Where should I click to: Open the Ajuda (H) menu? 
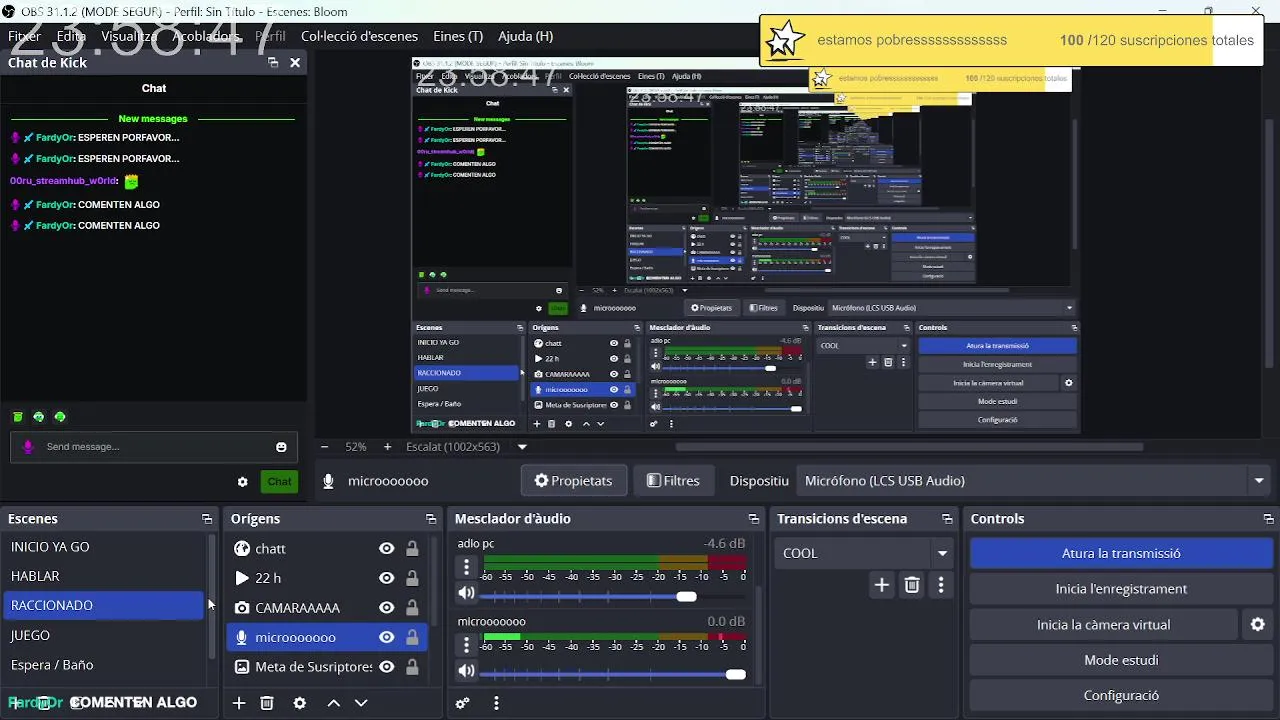pyautogui.click(x=525, y=36)
